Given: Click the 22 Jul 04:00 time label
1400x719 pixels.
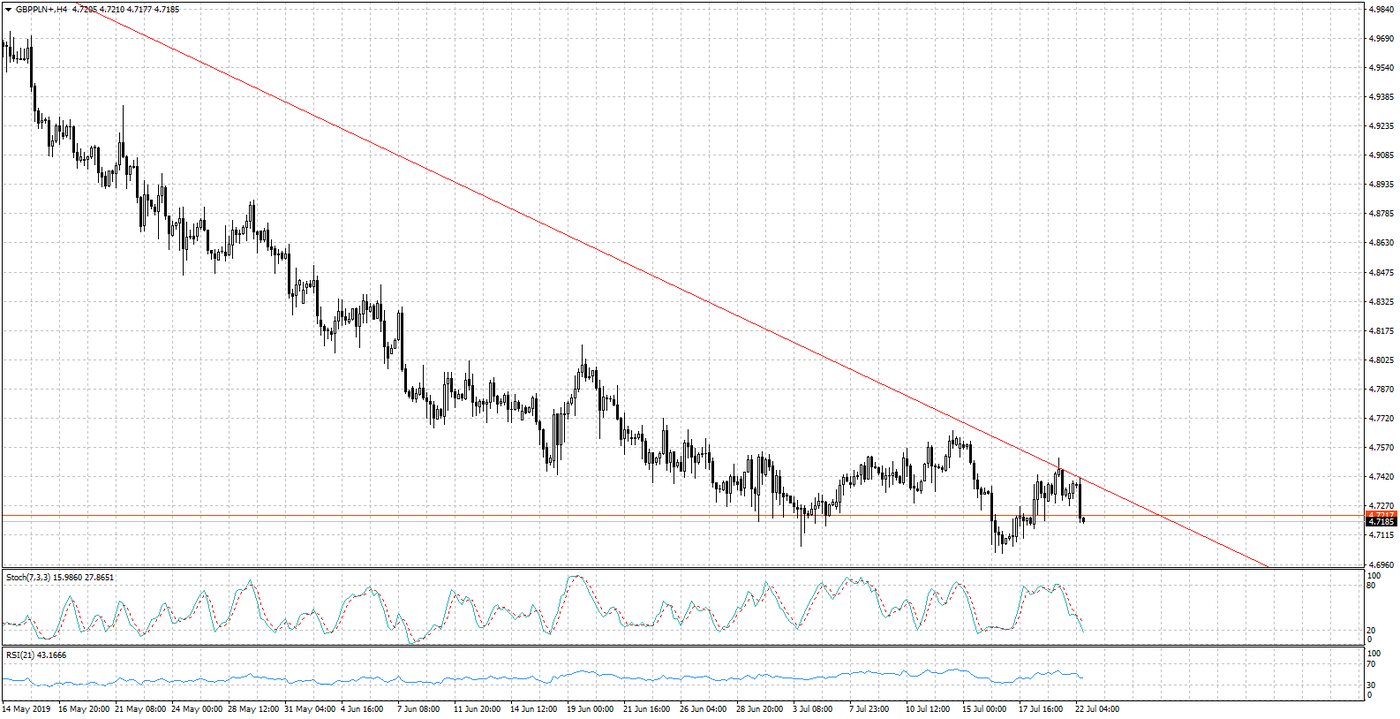Looking at the screenshot, I should point(1098,709).
